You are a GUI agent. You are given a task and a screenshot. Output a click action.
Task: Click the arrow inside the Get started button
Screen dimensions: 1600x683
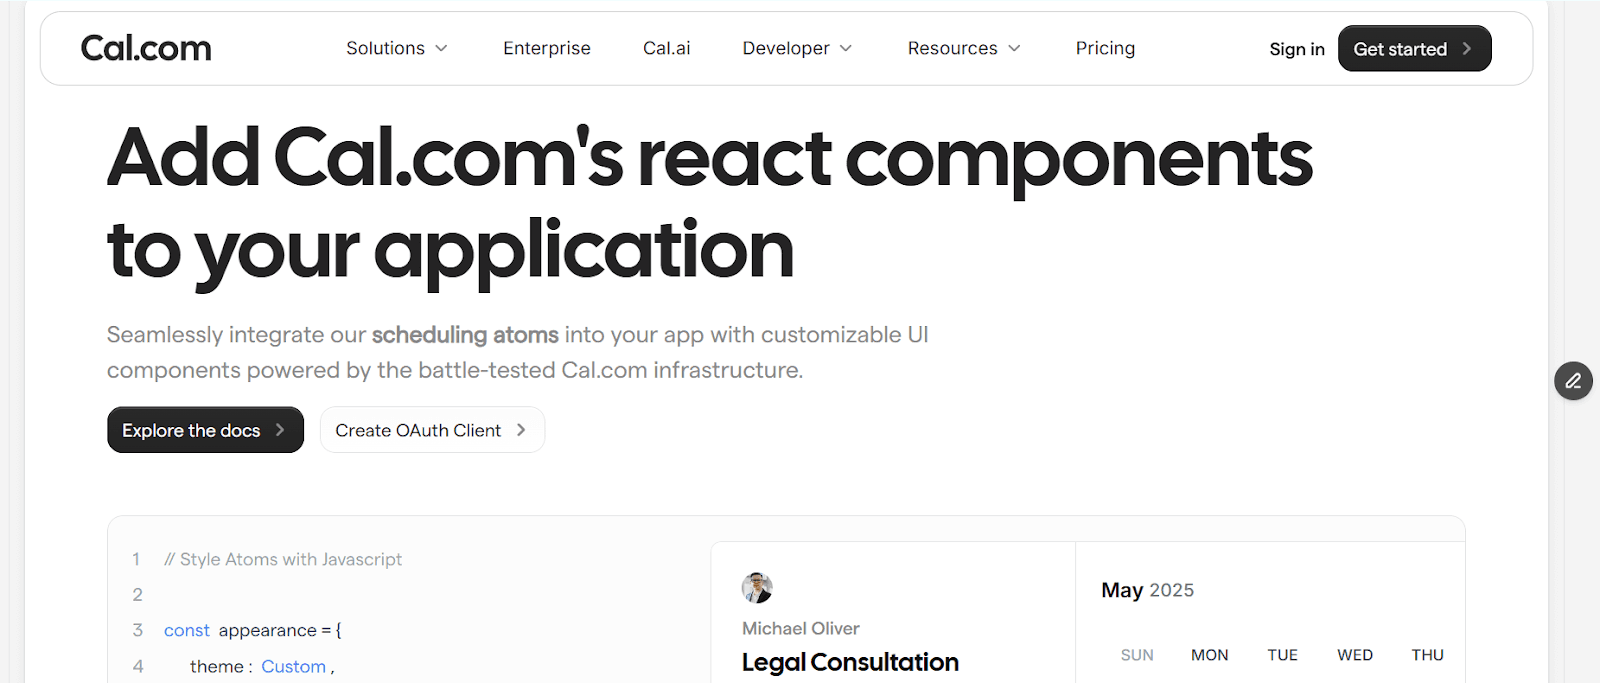coord(1466,48)
